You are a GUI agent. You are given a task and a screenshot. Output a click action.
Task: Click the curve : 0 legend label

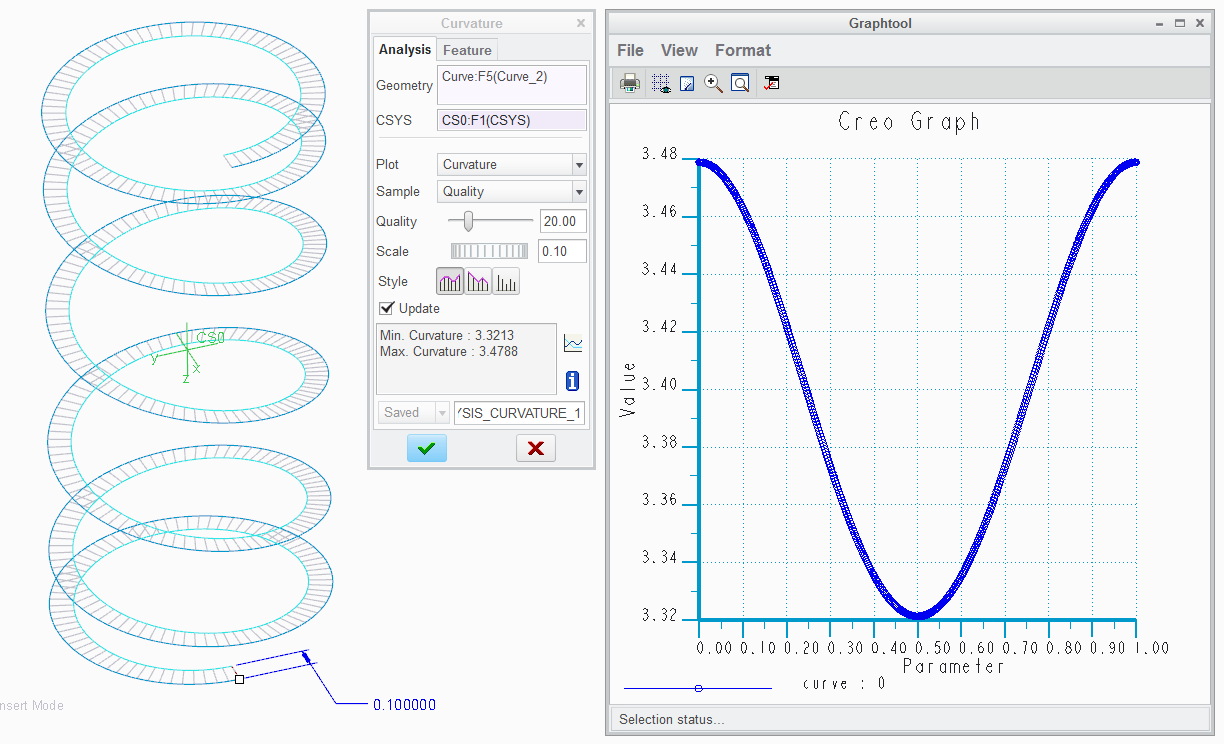(x=844, y=684)
